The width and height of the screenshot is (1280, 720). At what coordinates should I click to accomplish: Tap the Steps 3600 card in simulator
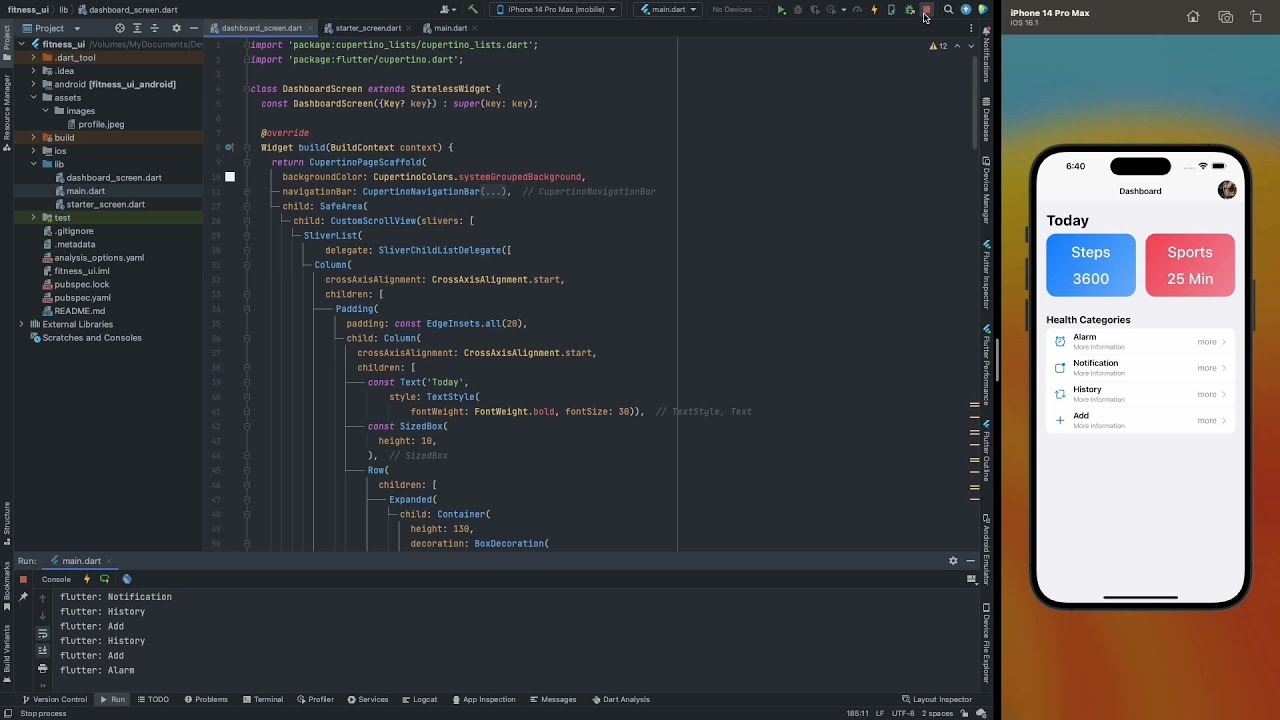point(1090,265)
